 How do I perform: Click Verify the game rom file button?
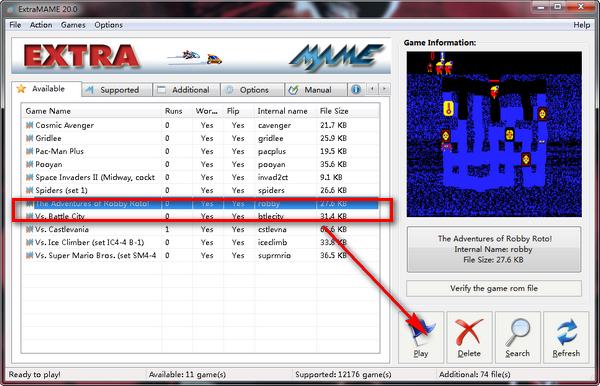point(494,288)
